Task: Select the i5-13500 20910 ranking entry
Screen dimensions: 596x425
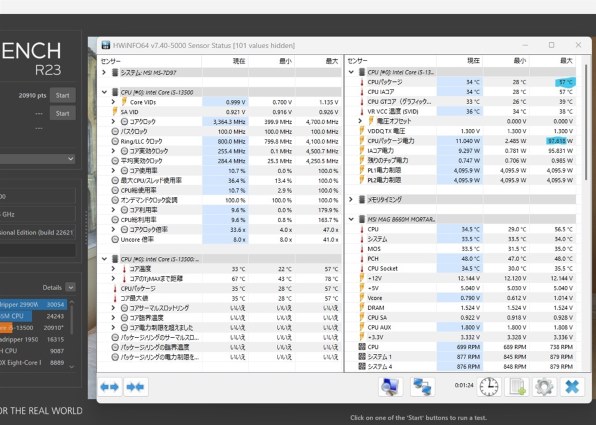Action: (x=33, y=328)
